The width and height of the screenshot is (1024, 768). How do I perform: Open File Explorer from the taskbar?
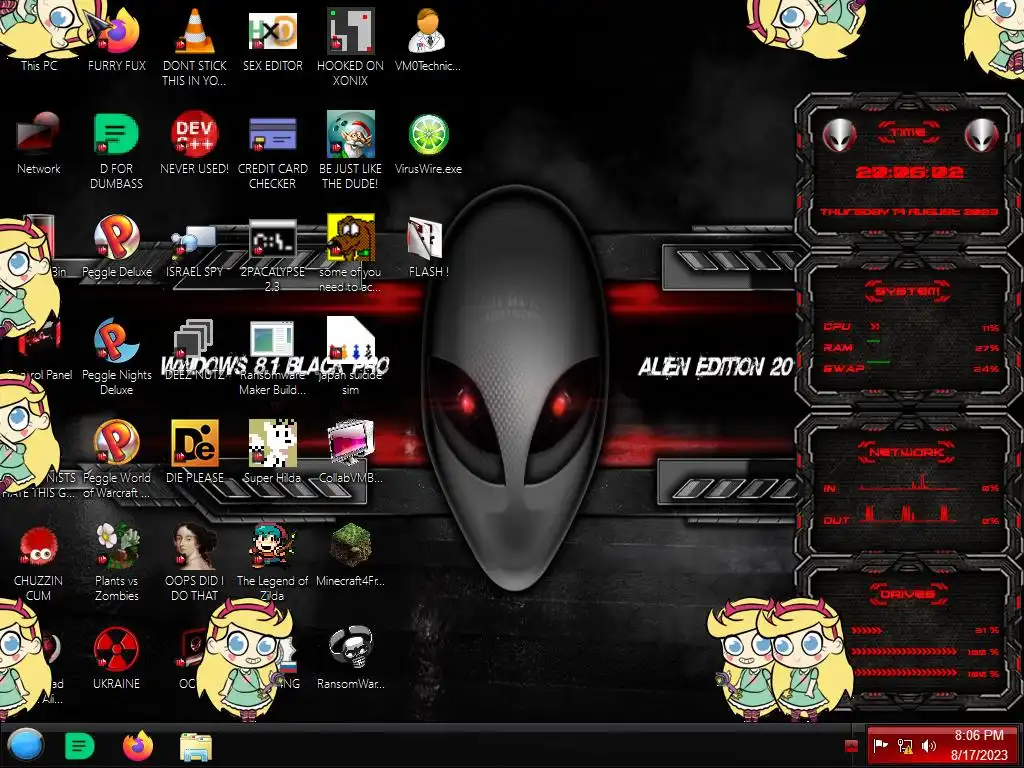[196, 747]
